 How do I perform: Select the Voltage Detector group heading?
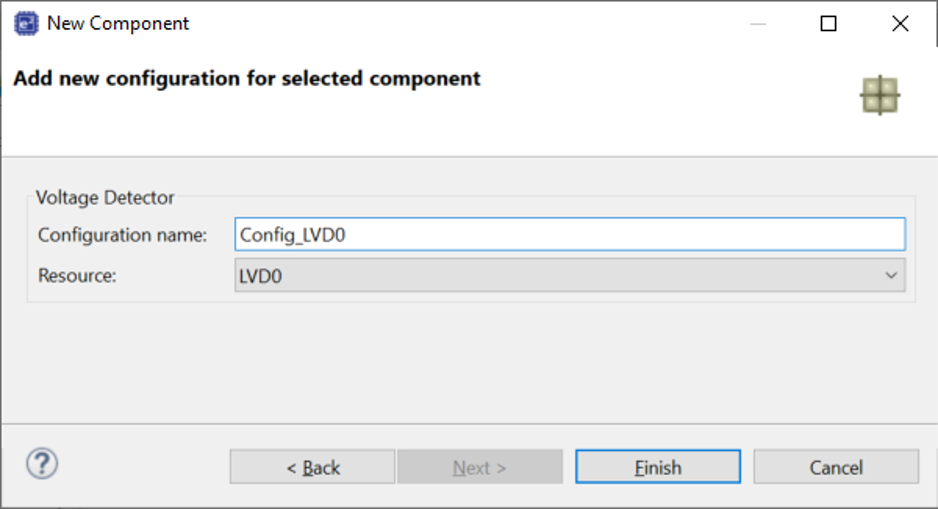(x=105, y=197)
